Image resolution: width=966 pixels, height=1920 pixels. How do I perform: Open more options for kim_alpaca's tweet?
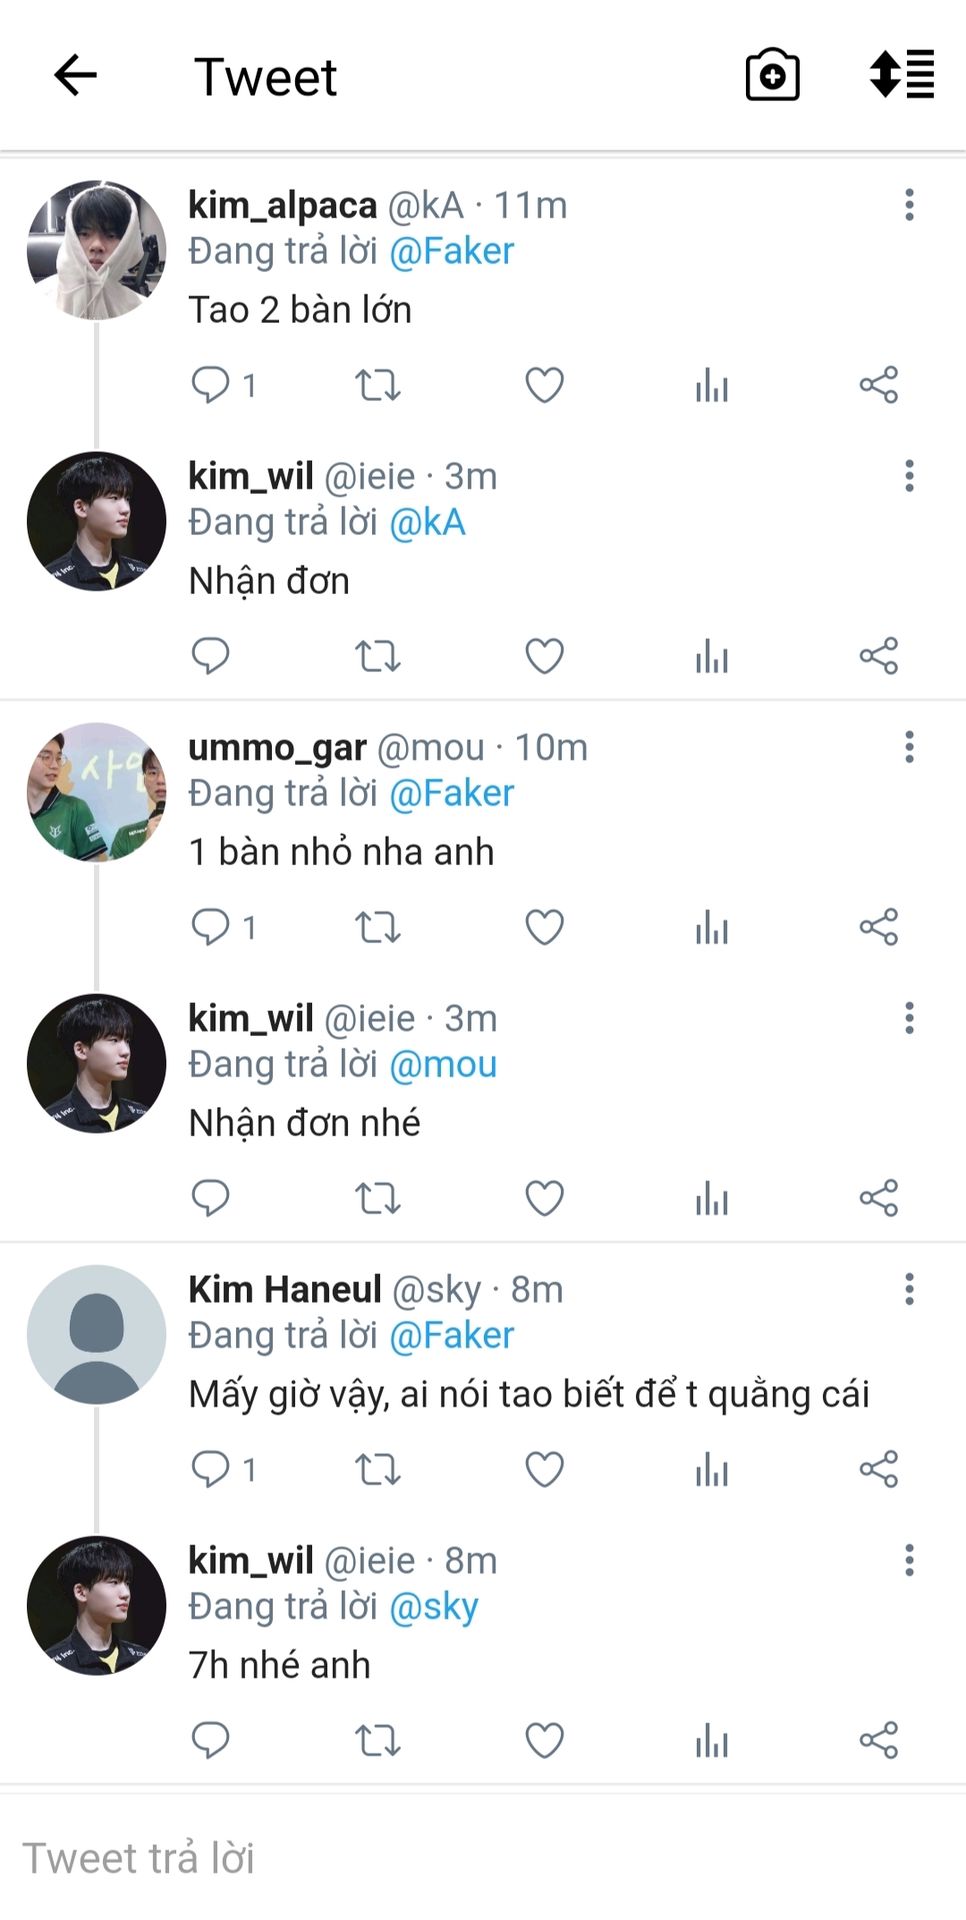(909, 205)
